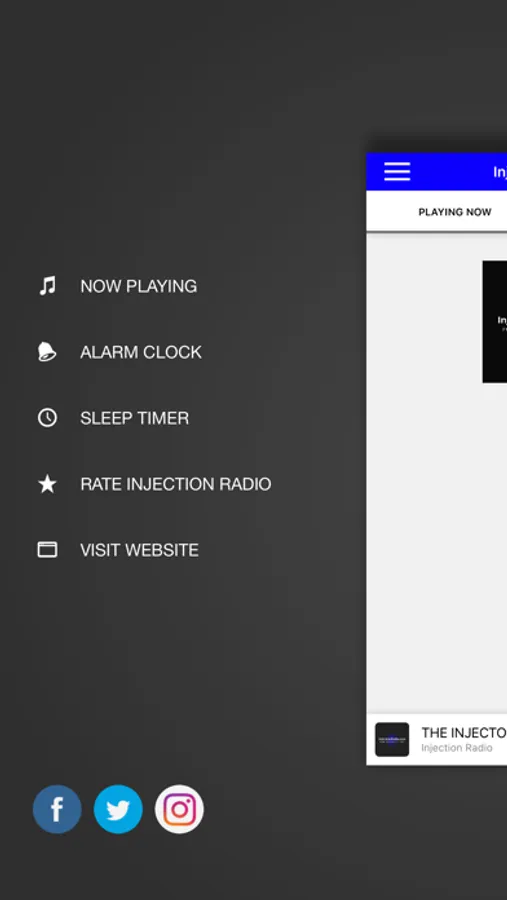Screen dimensions: 507x900
Task: Select NOW PLAYING menu item
Action: coord(138,286)
